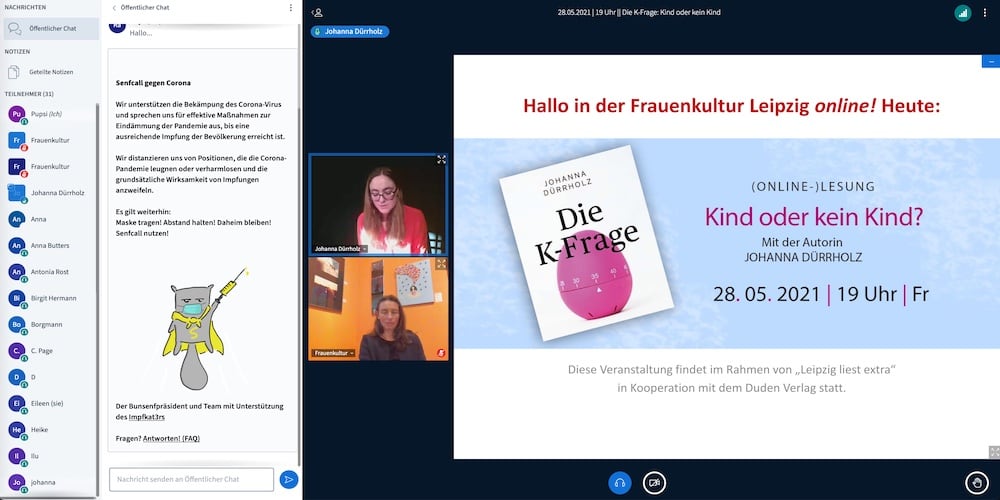
Task: Select participant Birgit Hermann in list
Action: tap(53, 298)
